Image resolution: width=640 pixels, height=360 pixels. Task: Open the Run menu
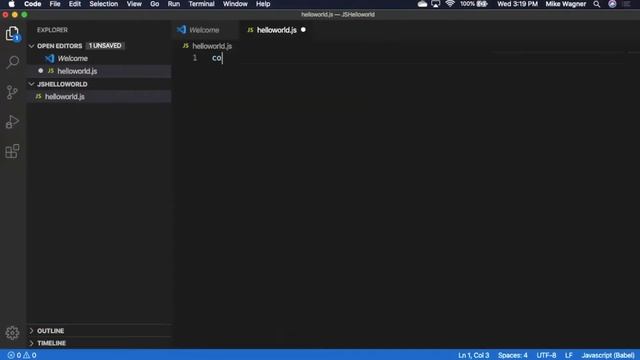point(174,4)
